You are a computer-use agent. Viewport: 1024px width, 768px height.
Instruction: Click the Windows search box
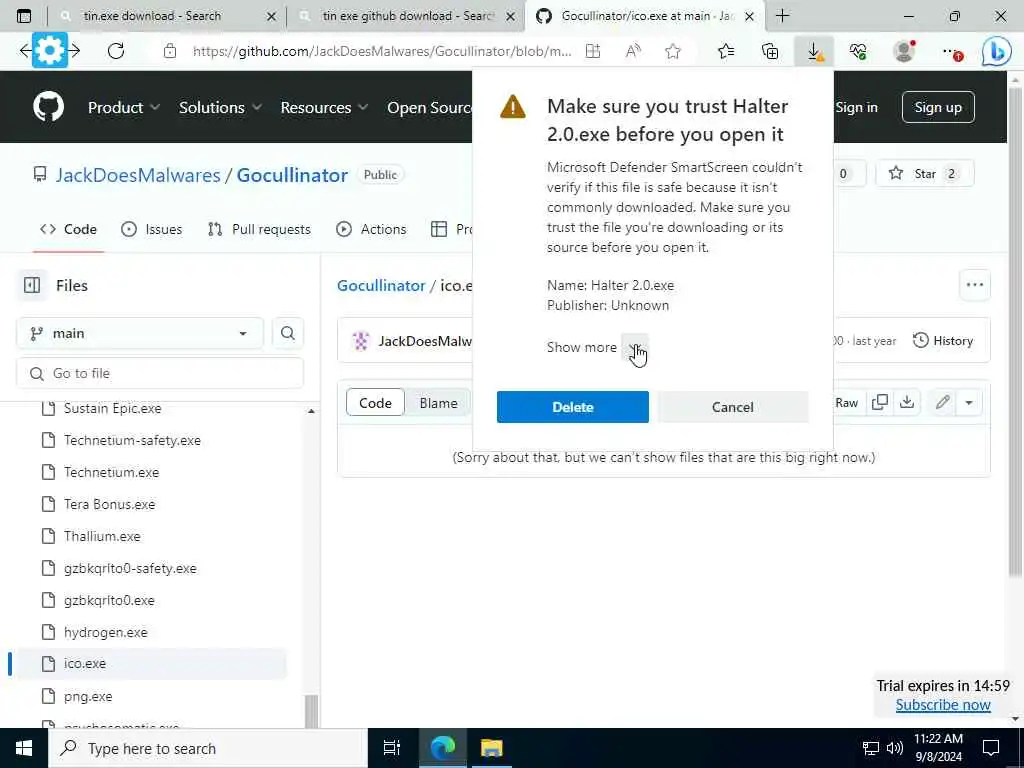click(x=206, y=748)
